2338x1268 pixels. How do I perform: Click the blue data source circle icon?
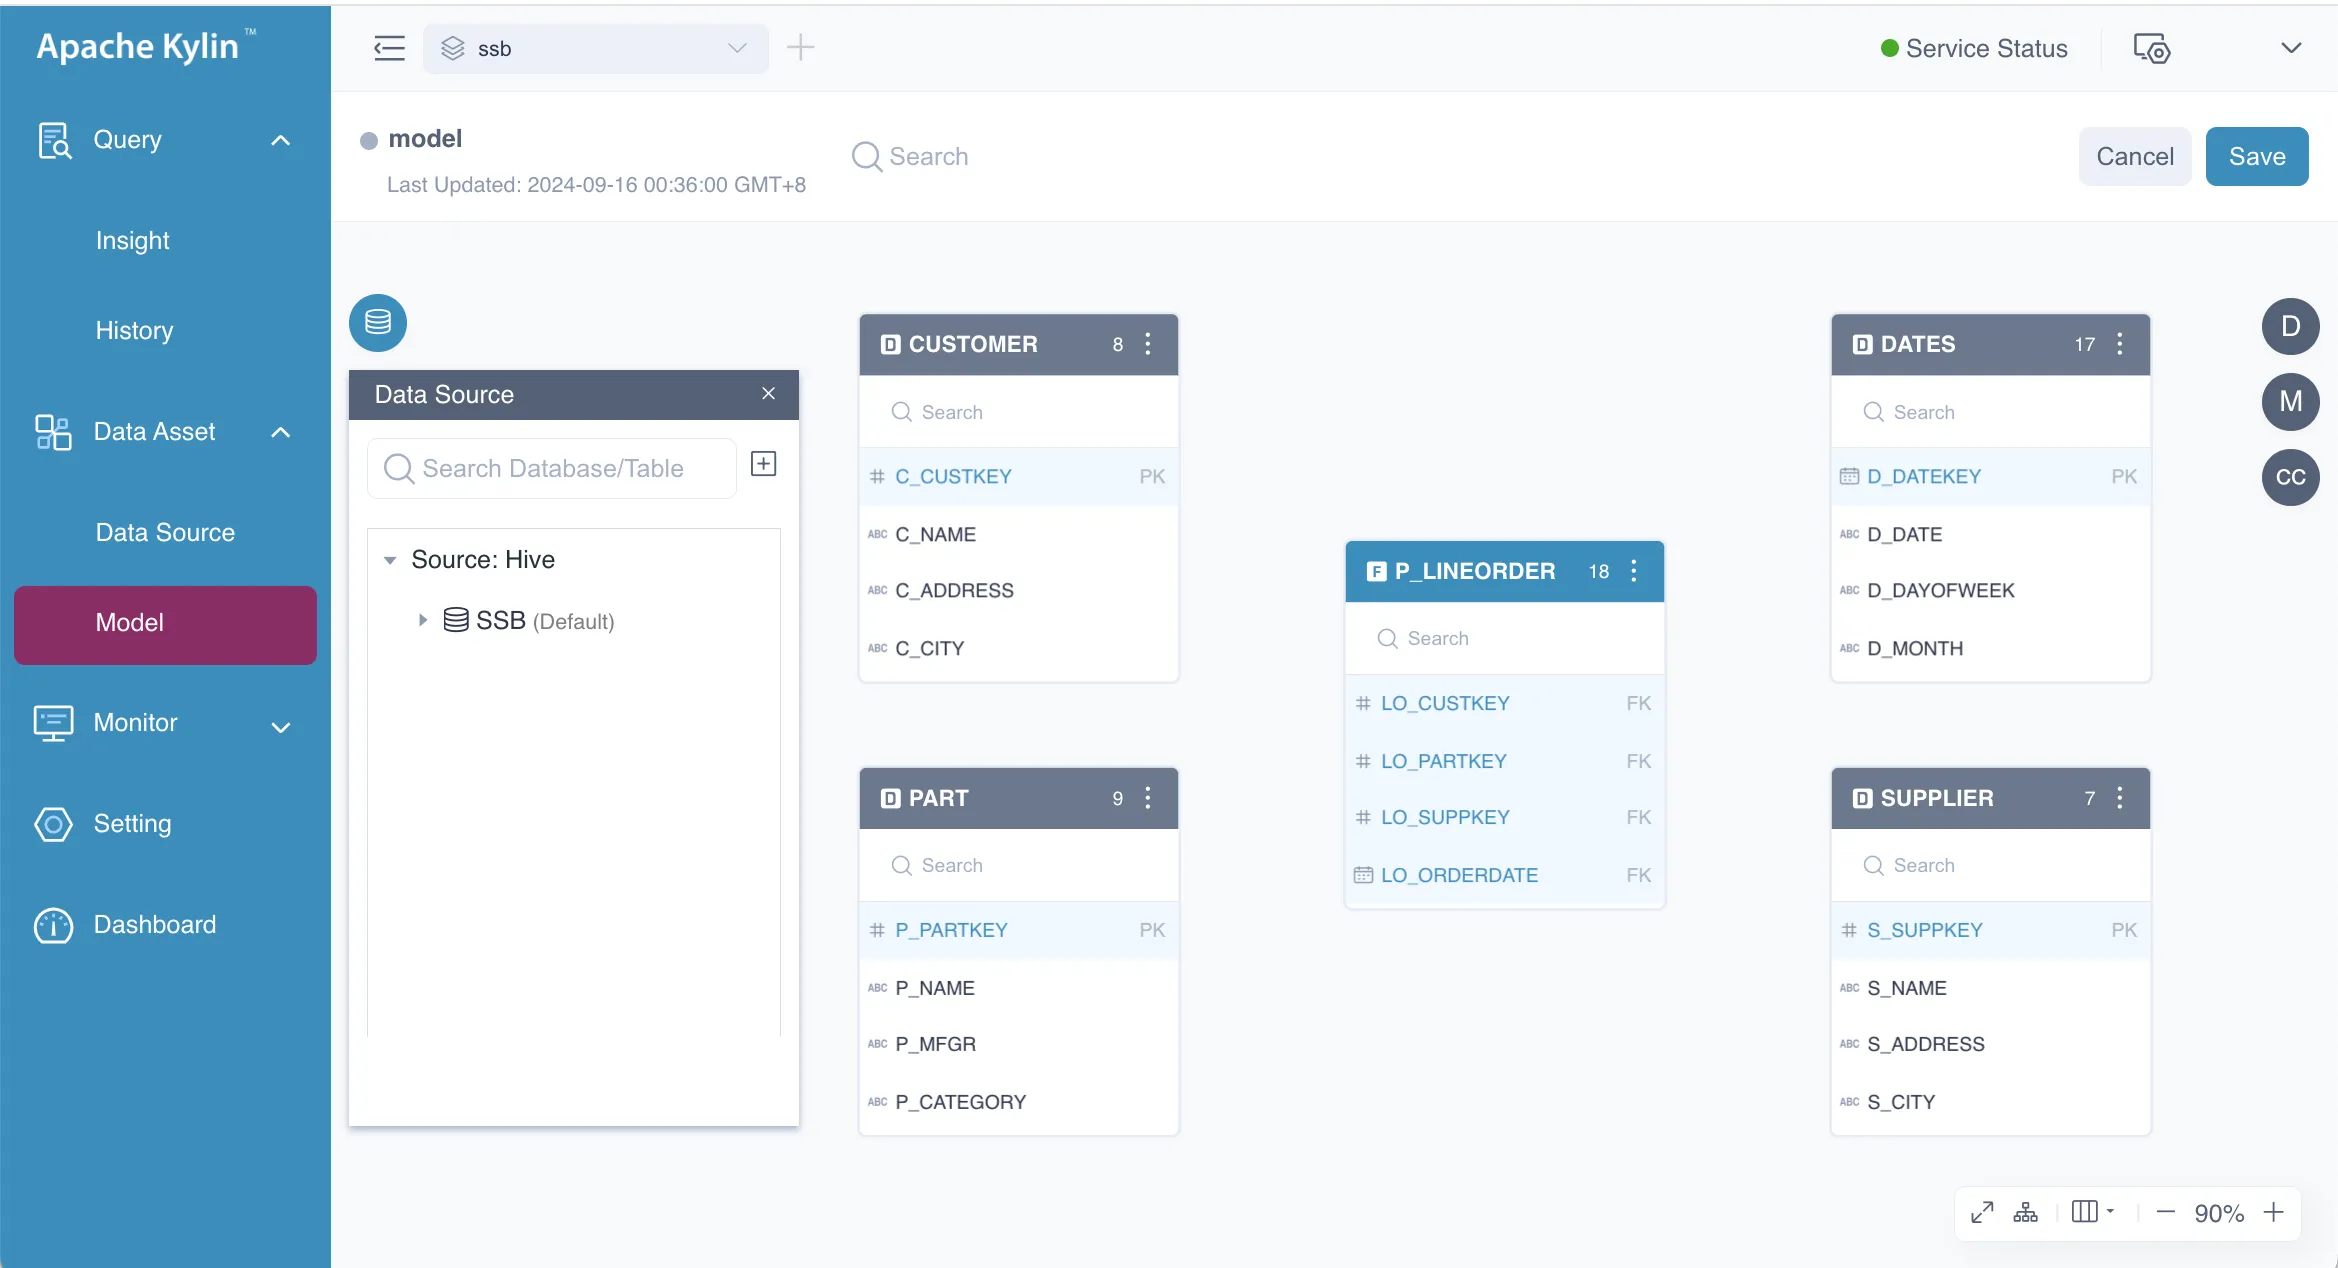tap(377, 322)
